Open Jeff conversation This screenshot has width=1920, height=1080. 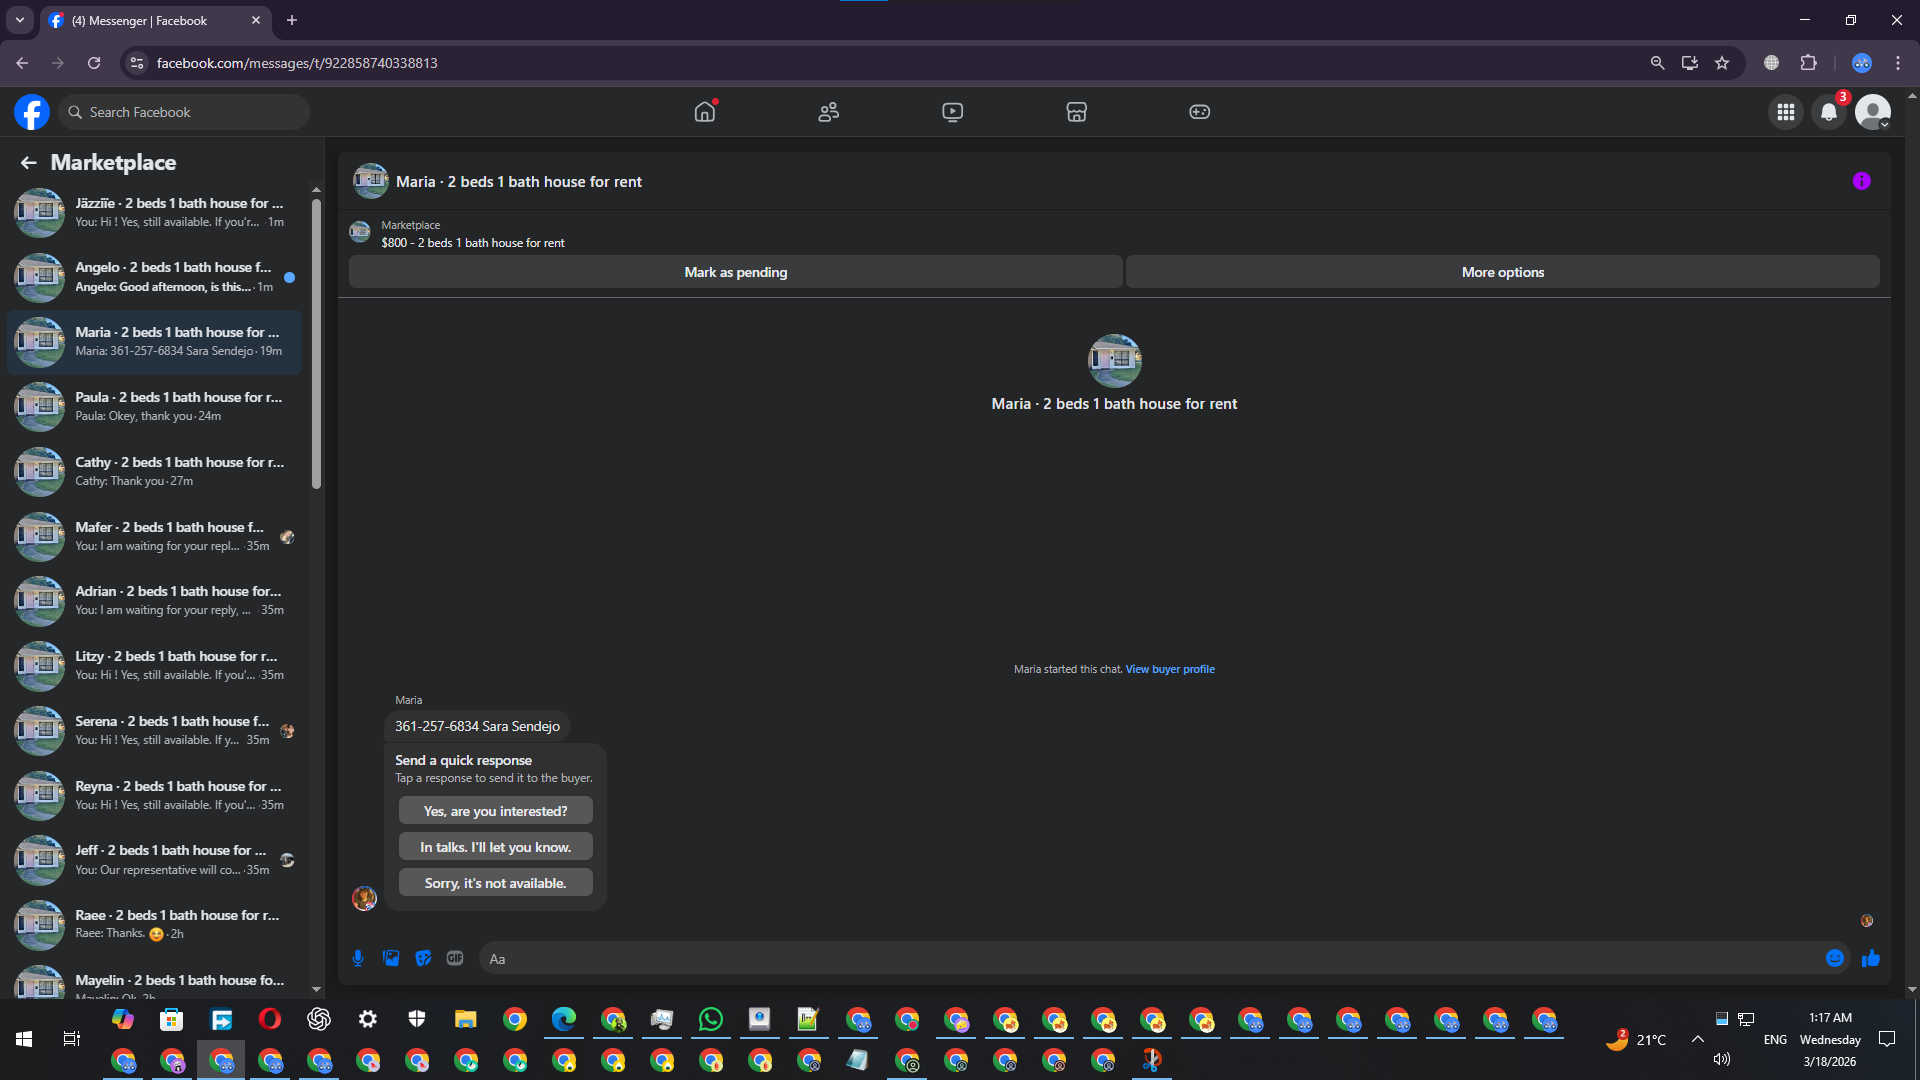[155, 859]
